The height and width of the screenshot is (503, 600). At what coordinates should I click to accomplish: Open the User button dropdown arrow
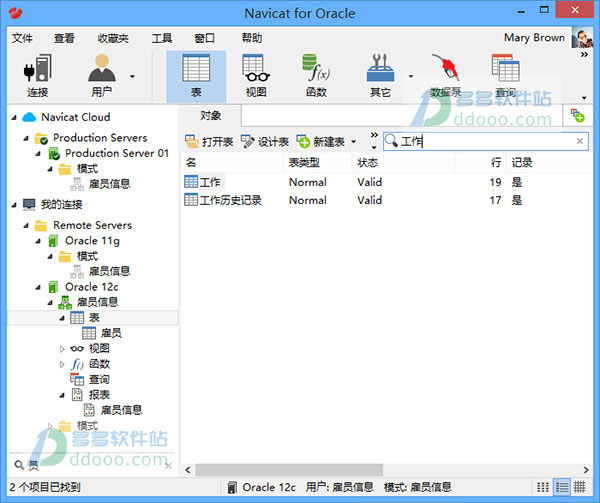(x=132, y=77)
